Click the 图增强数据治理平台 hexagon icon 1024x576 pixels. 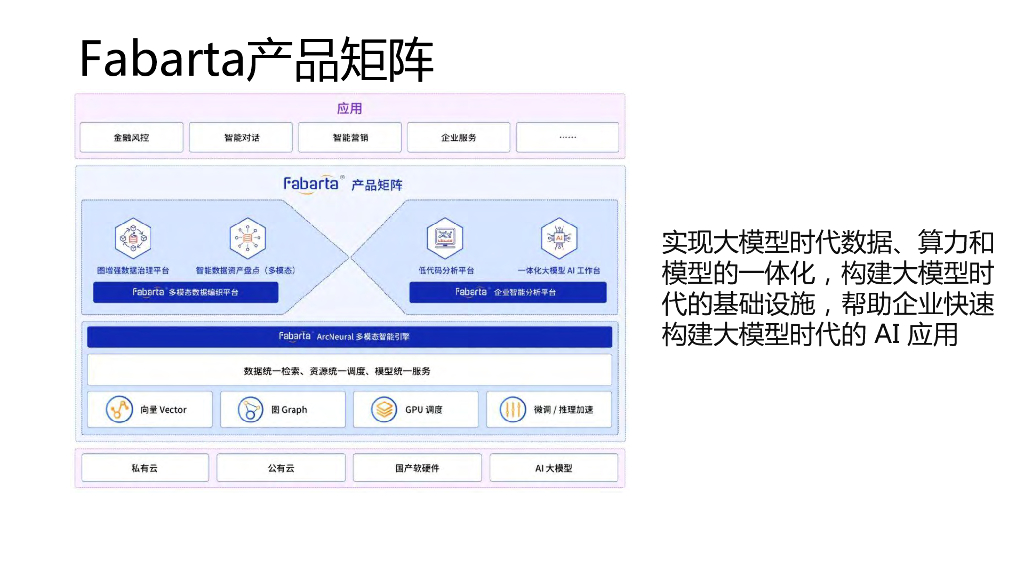click(133, 238)
